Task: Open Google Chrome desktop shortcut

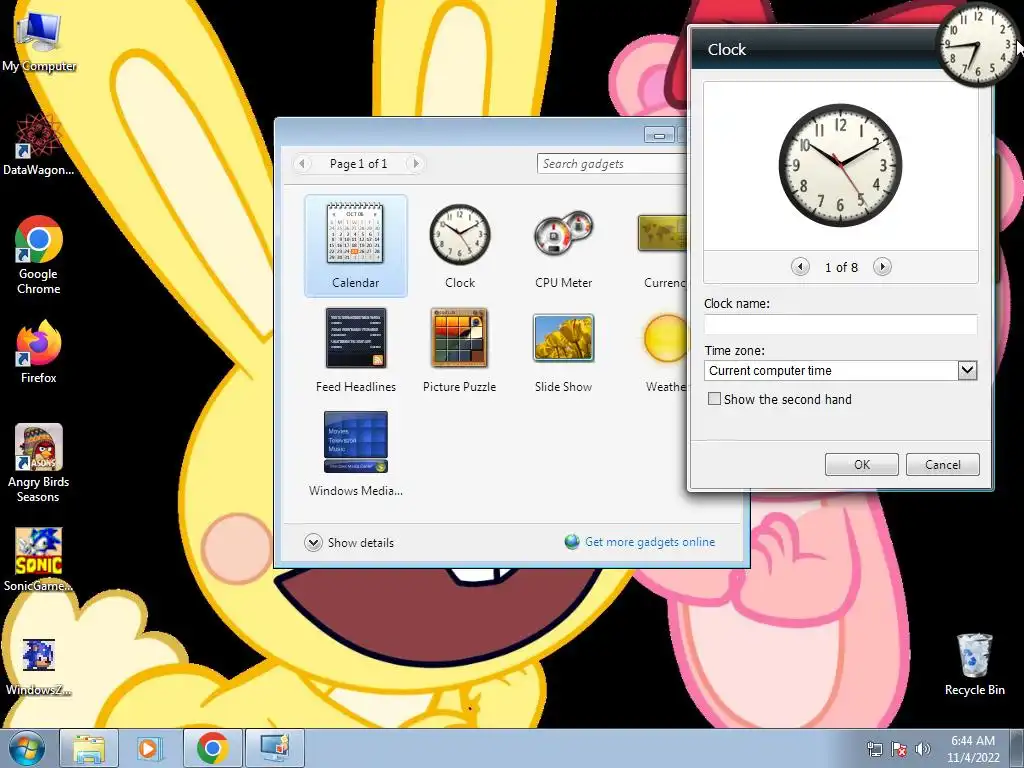Action: pyautogui.click(x=38, y=255)
